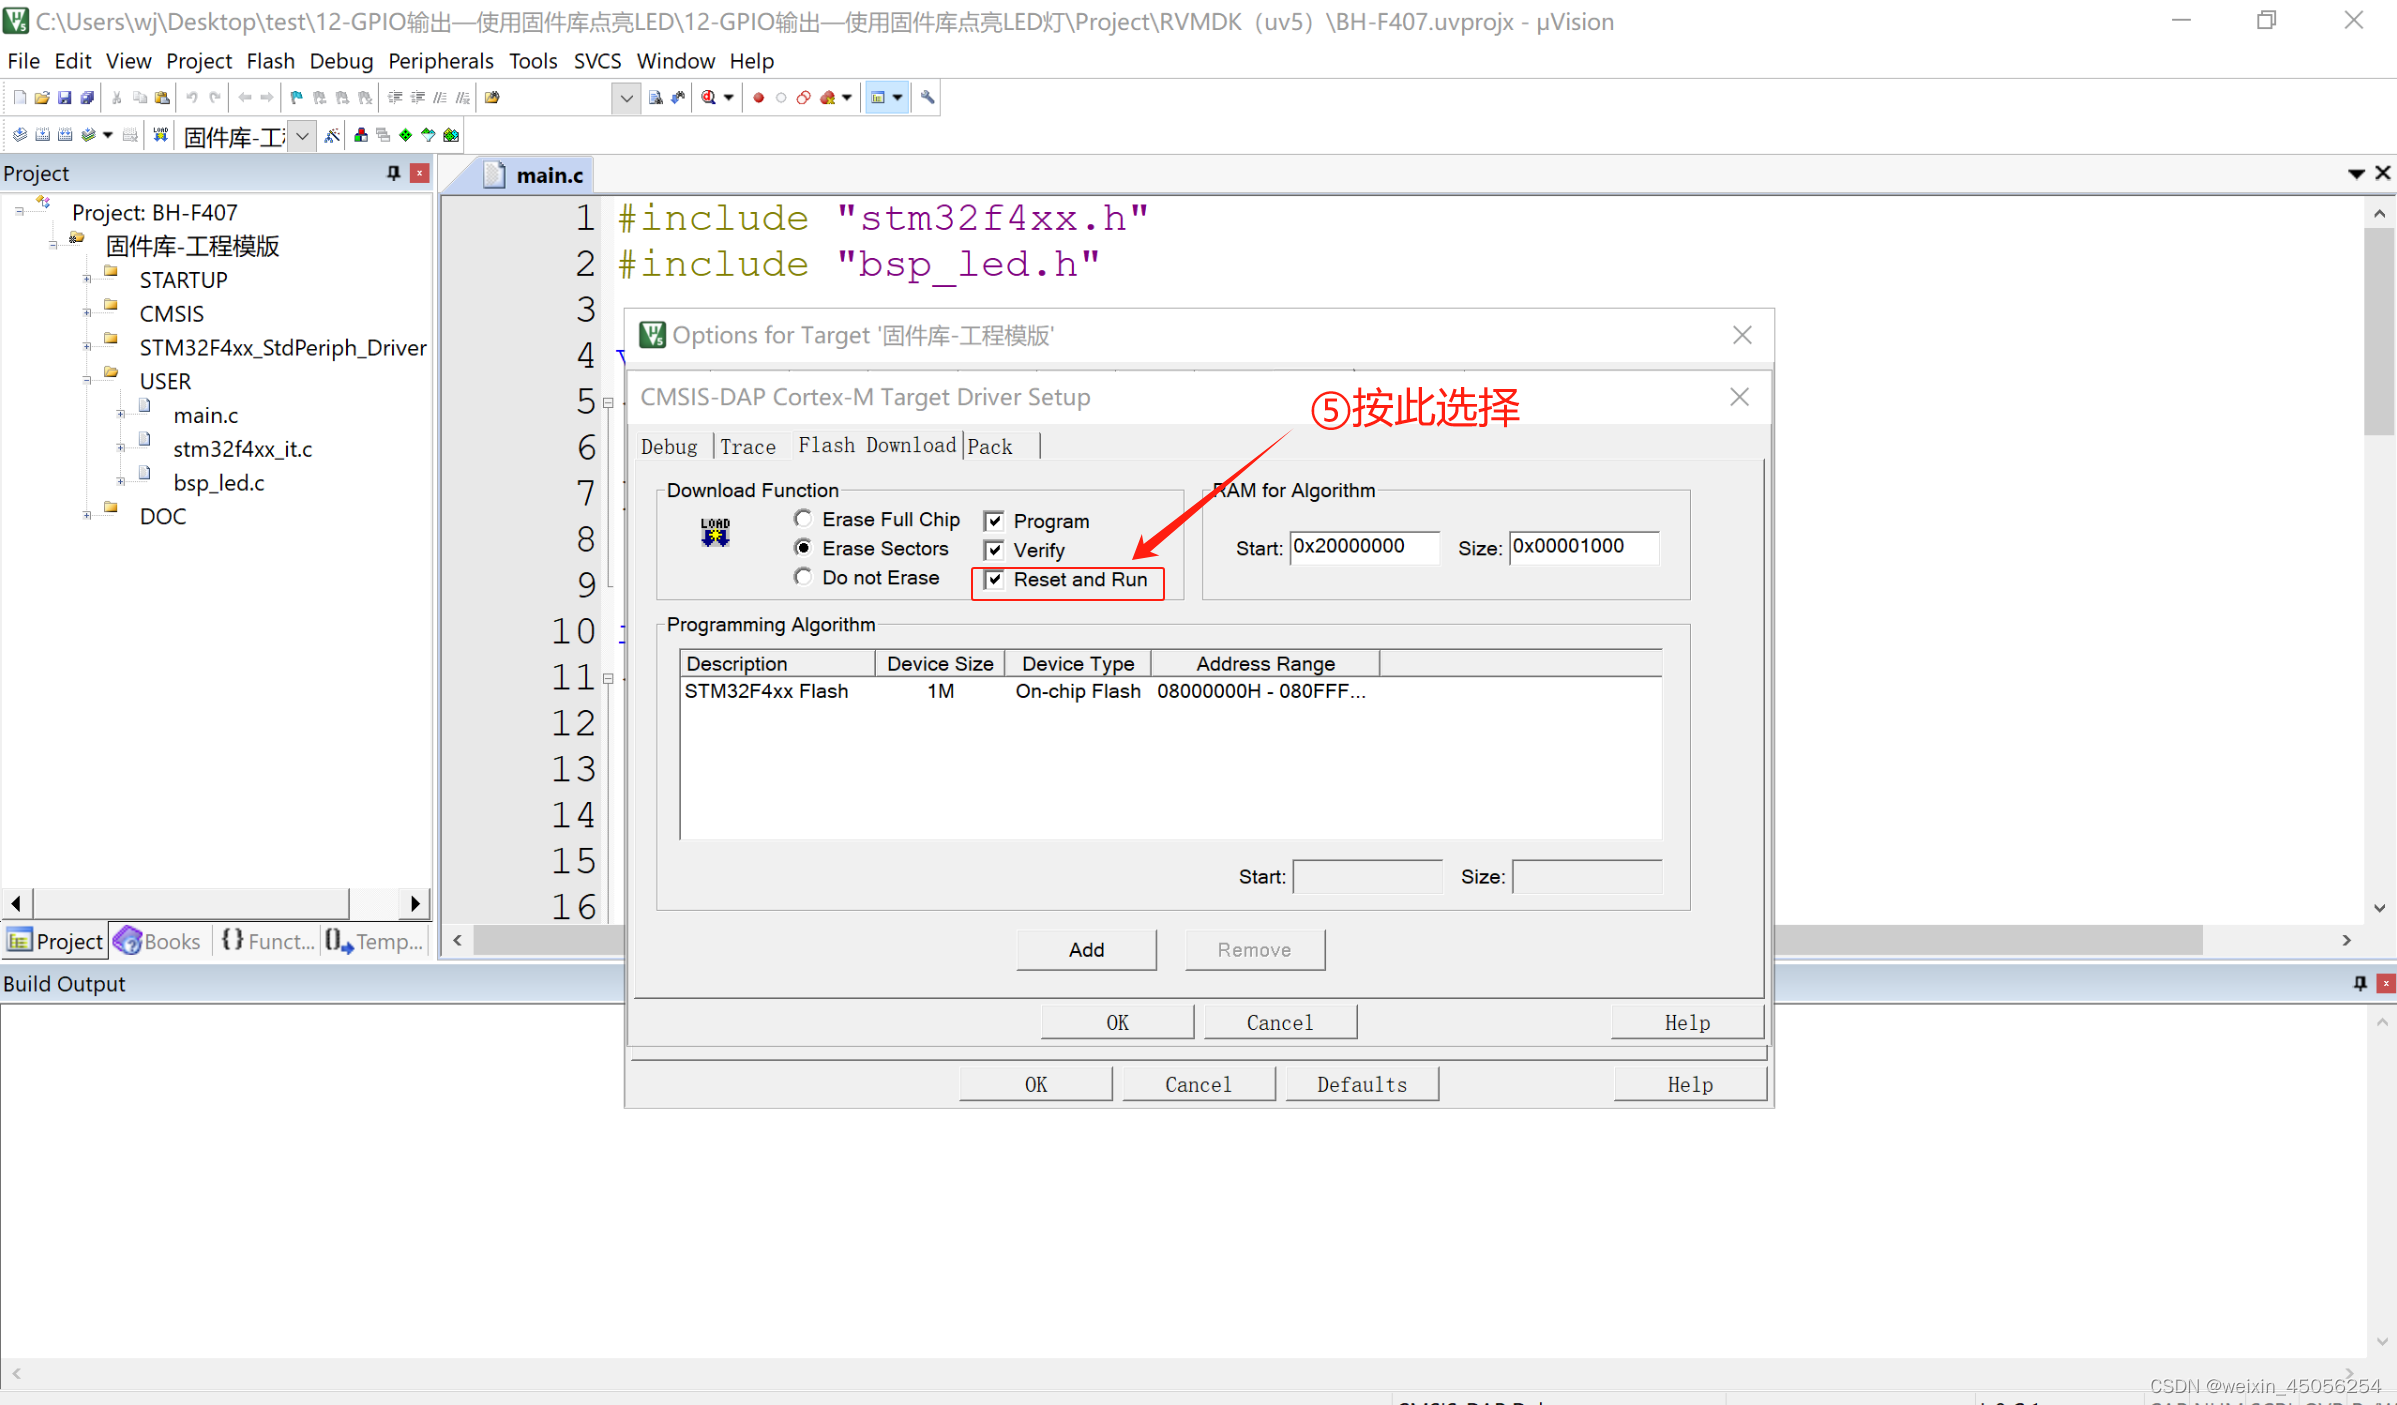This screenshot has height=1405, width=2397.
Task: Expand the DOC folder in project tree
Action: (x=87, y=516)
